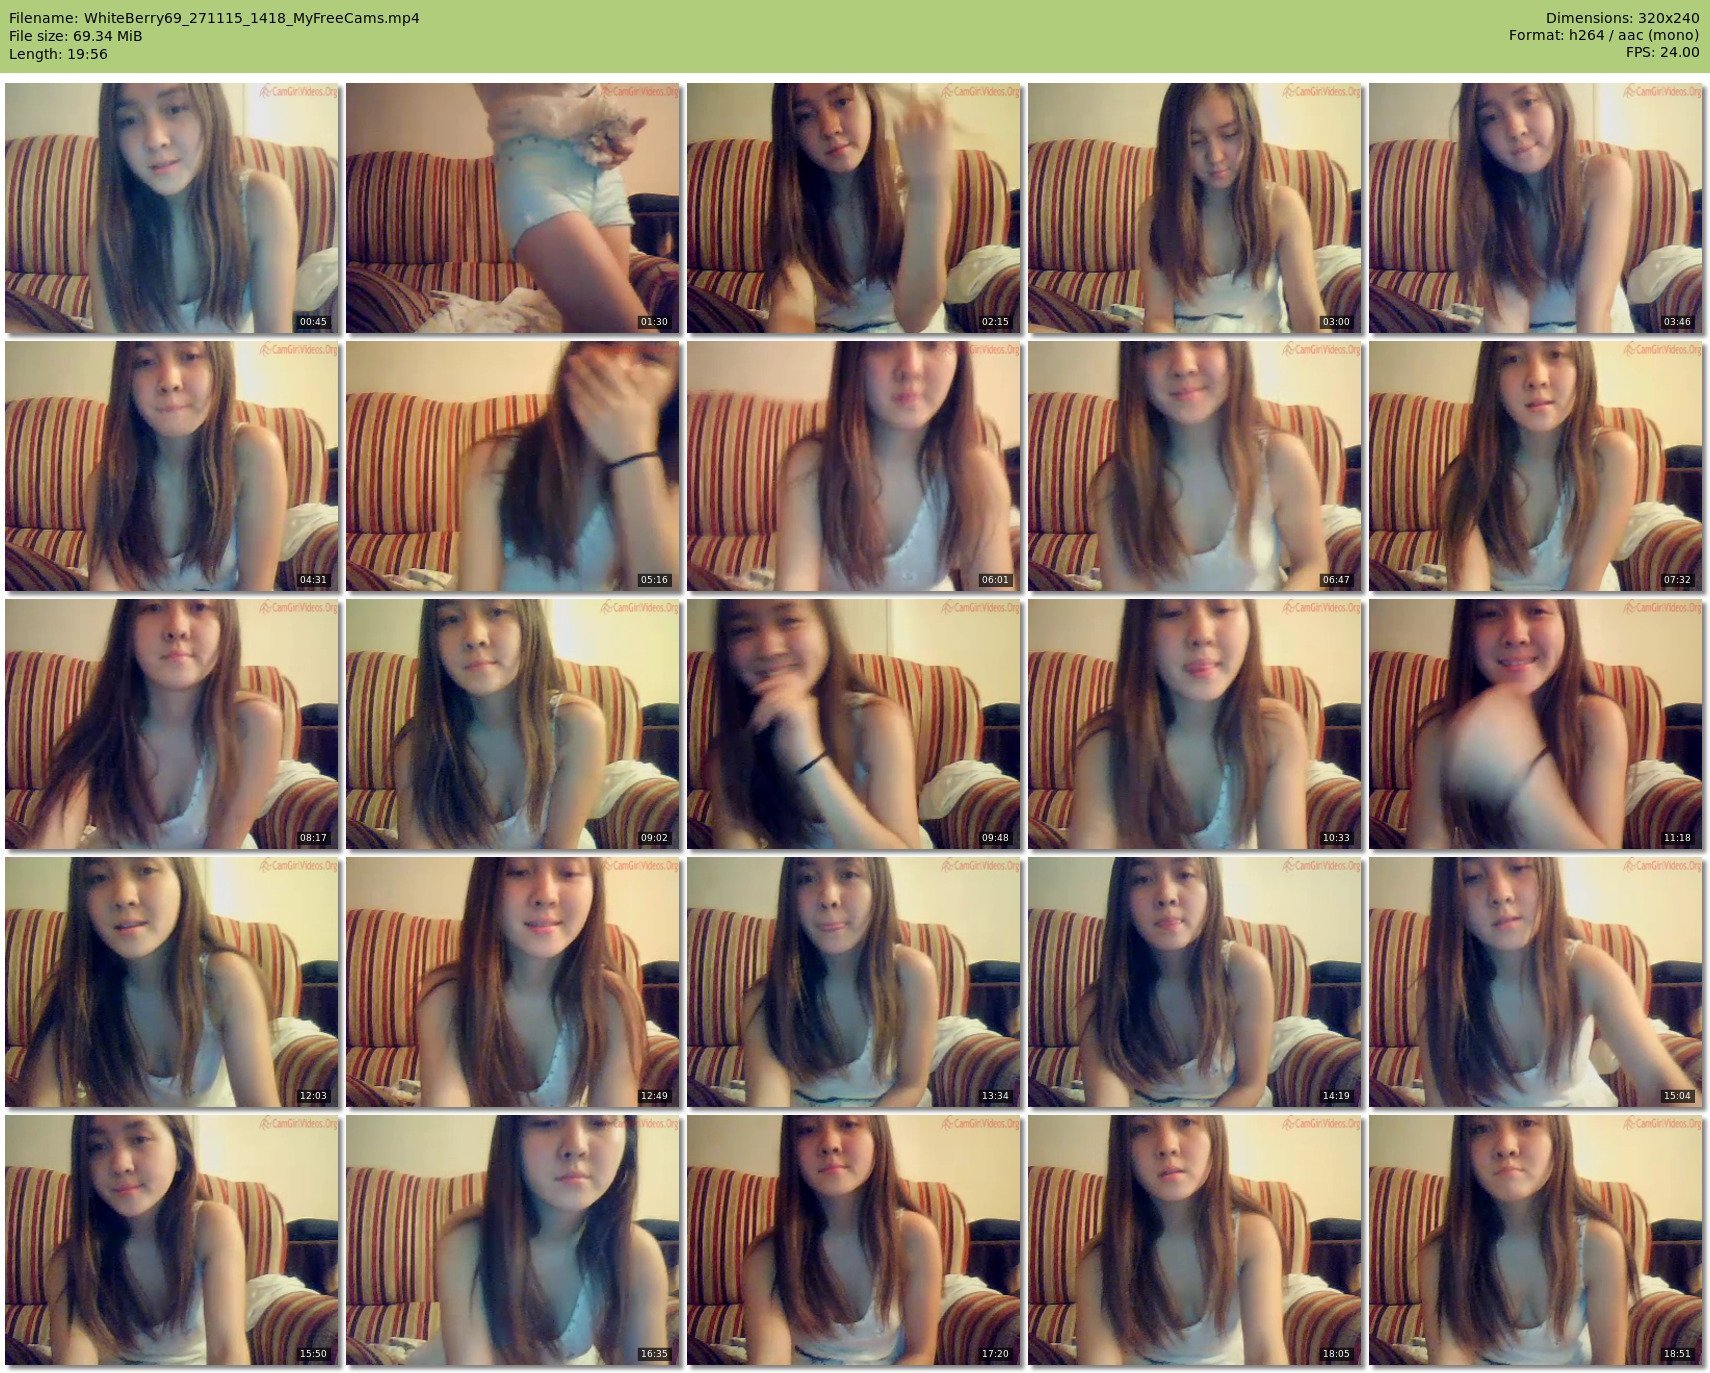Click the 'Length: 19:56' text
The width and height of the screenshot is (1710, 1373).
click(58, 54)
